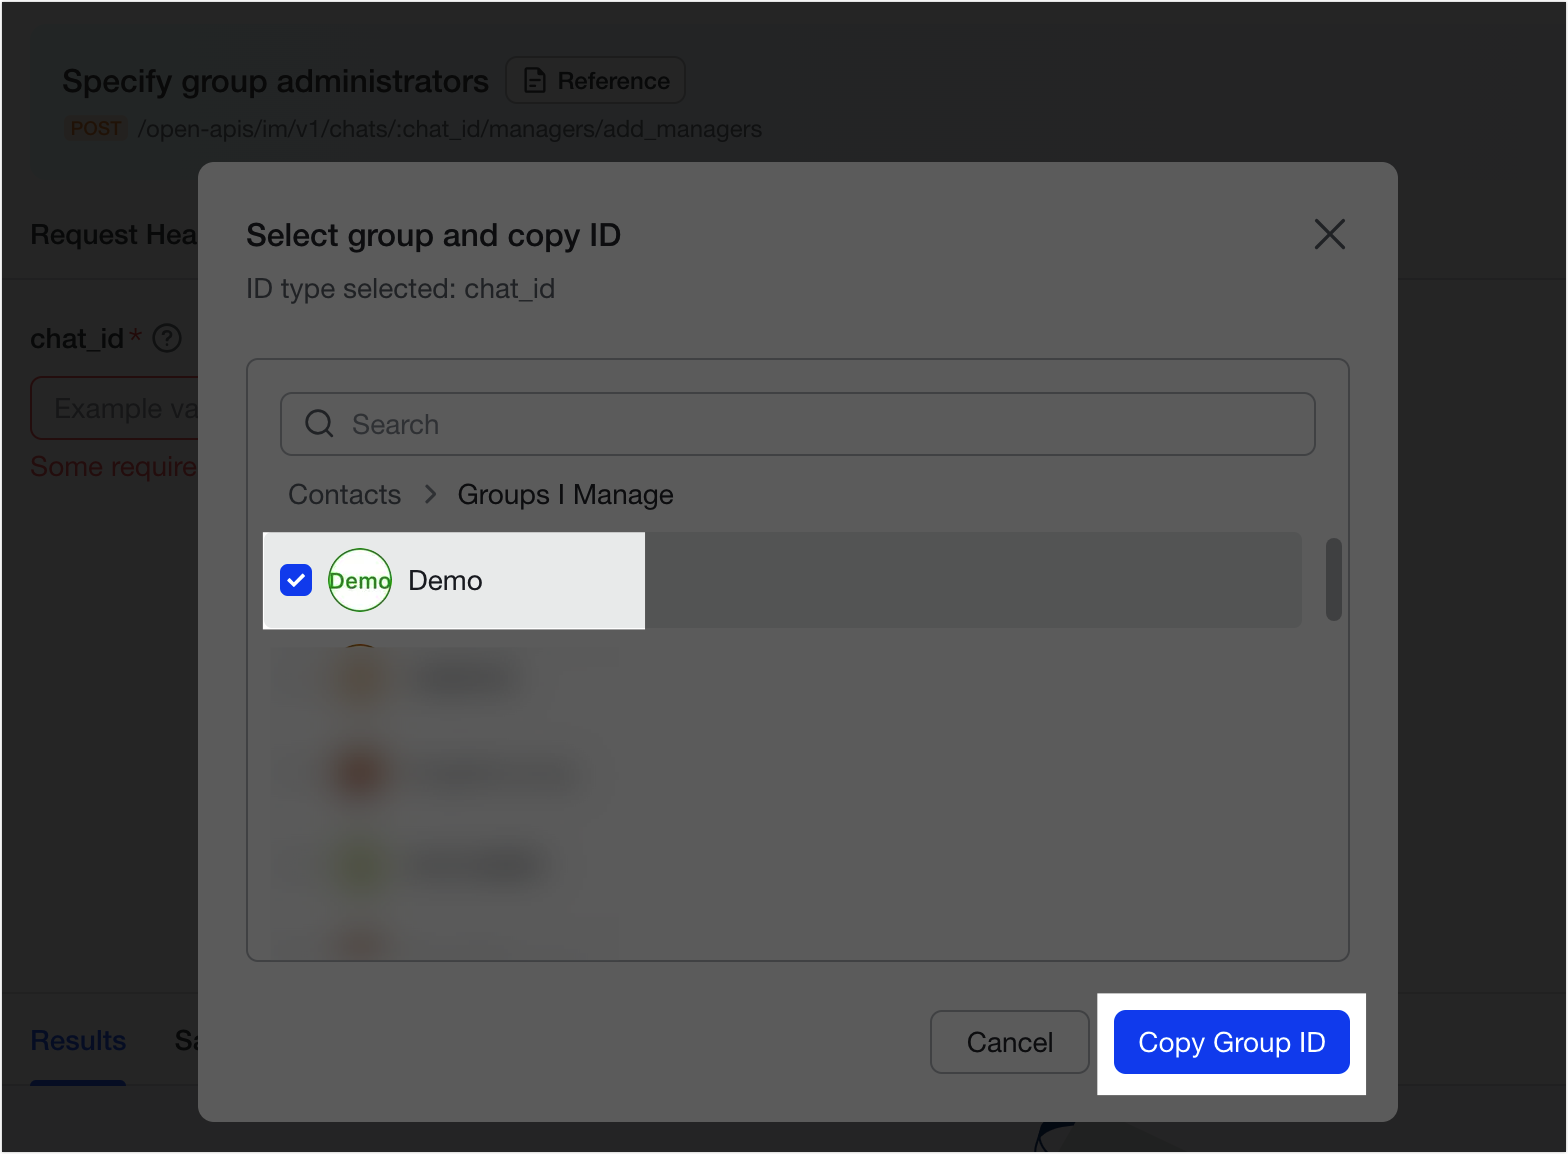Click the Demo group avatar
Image resolution: width=1568 pixels, height=1154 pixels.
pos(360,580)
